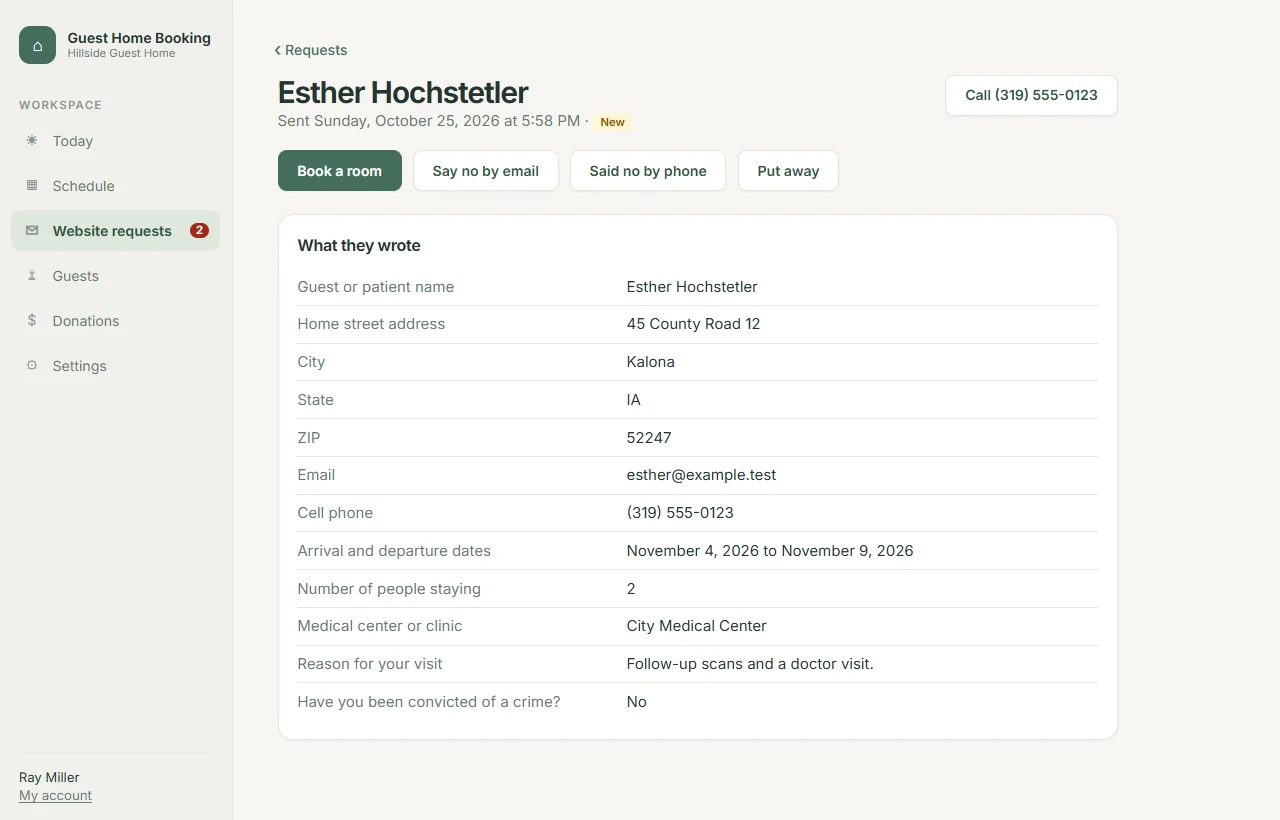Go back to Requests
The width and height of the screenshot is (1280, 820).
[312, 50]
